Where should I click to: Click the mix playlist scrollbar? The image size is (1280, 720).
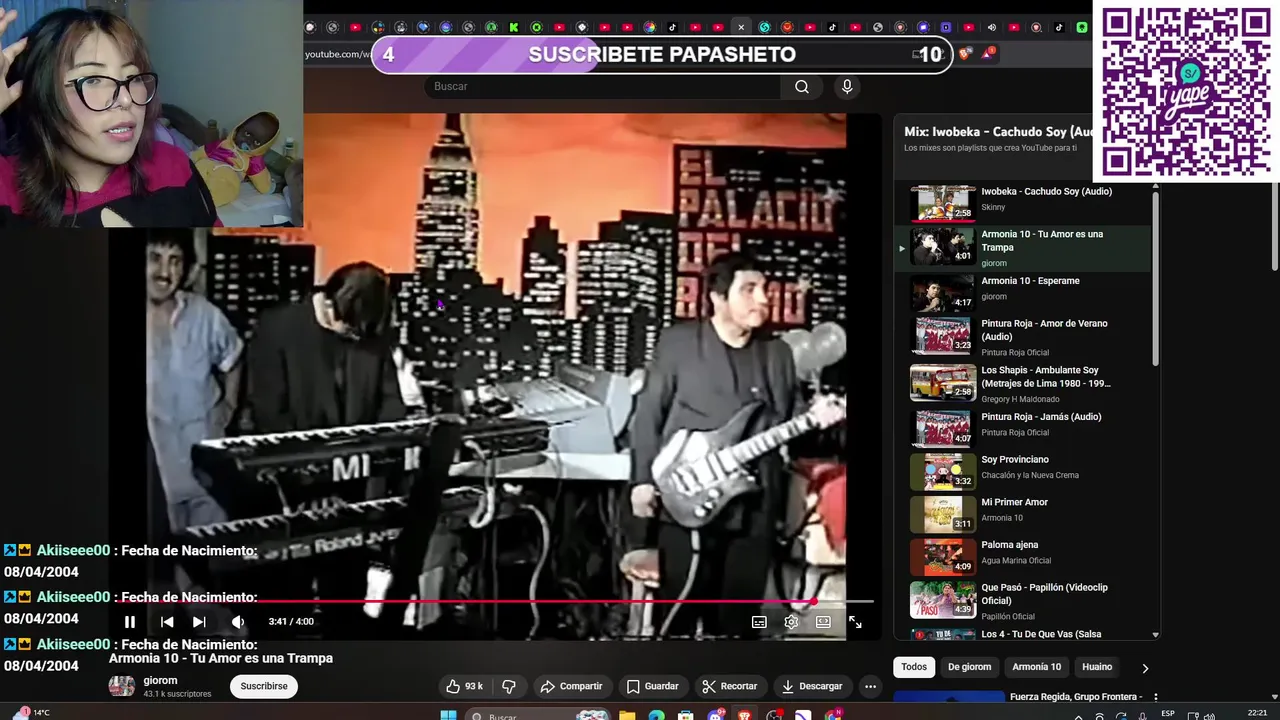[1156, 278]
